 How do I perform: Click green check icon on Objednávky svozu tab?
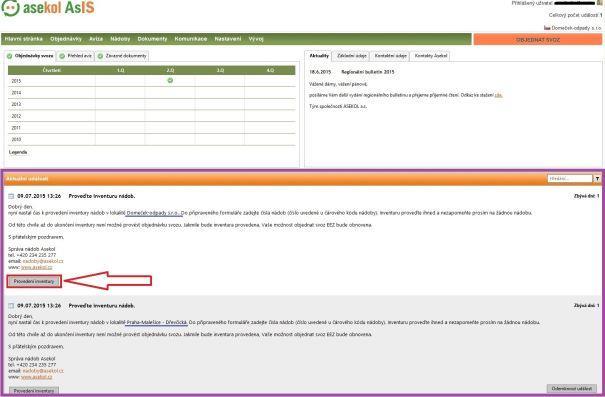click(x=10, y=56)
